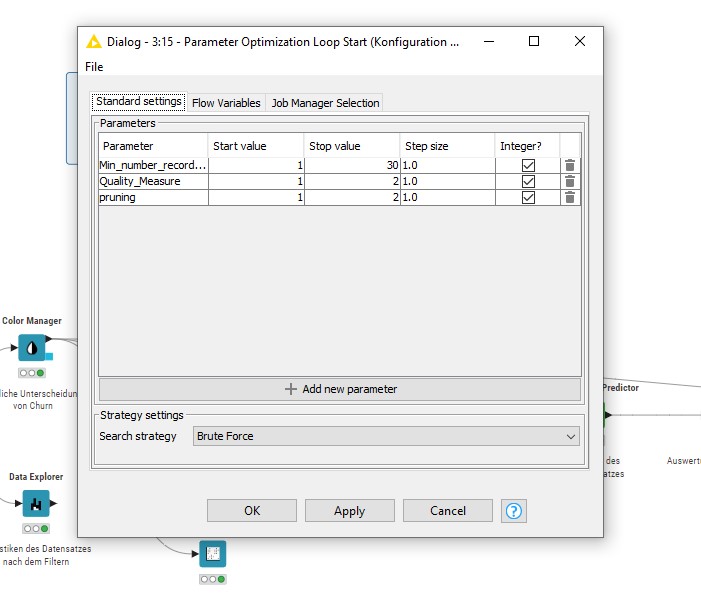Image resolution: width=701 pixels, height=593 pixels.
Task: Delete the Quality_Measure parameter row
Action: tap(570, 182)
